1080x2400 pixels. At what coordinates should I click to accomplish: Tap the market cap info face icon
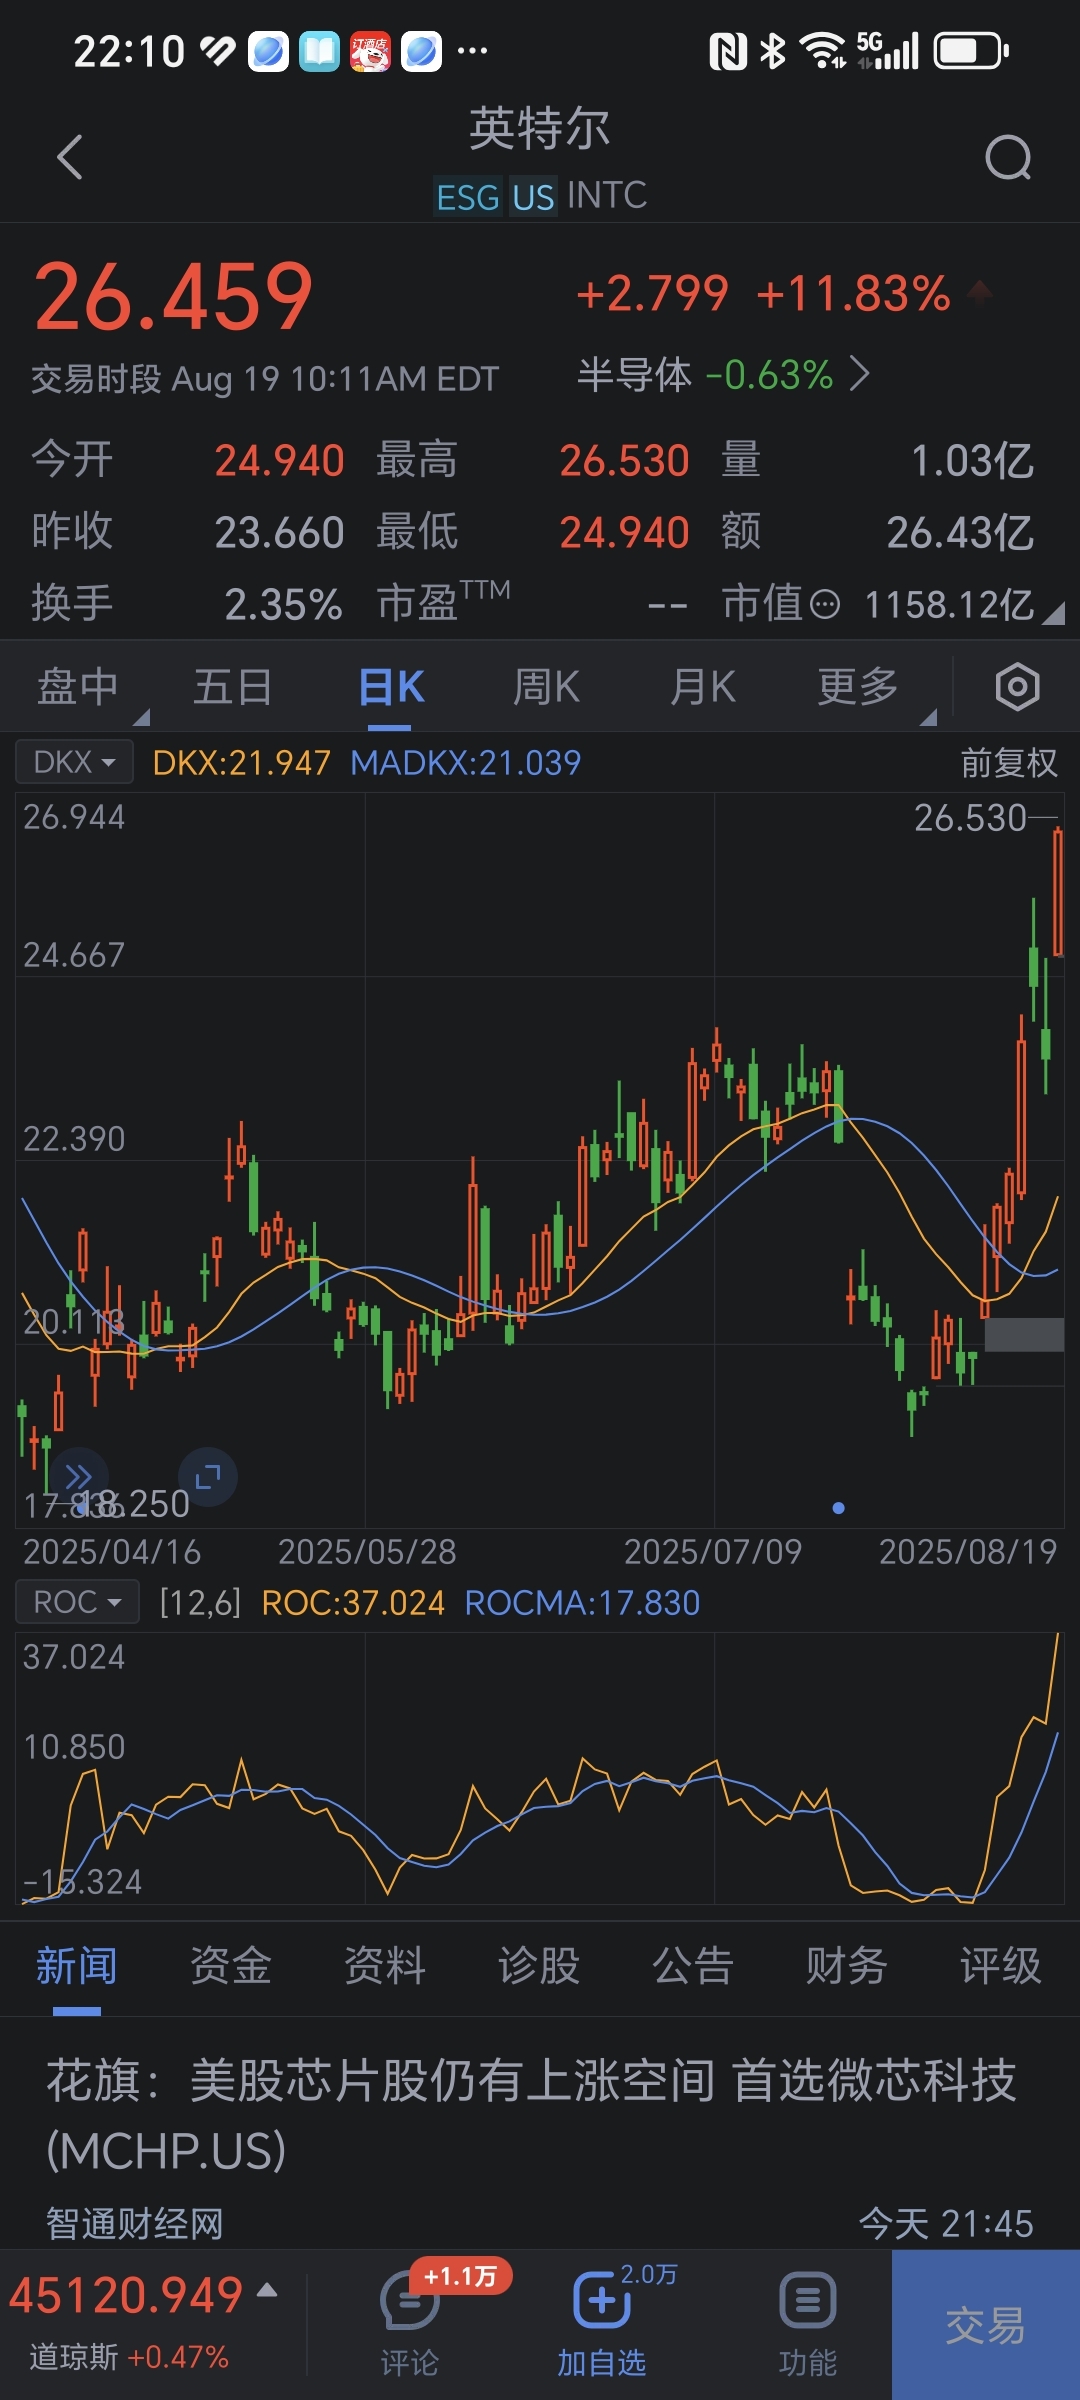coord(824,604)
